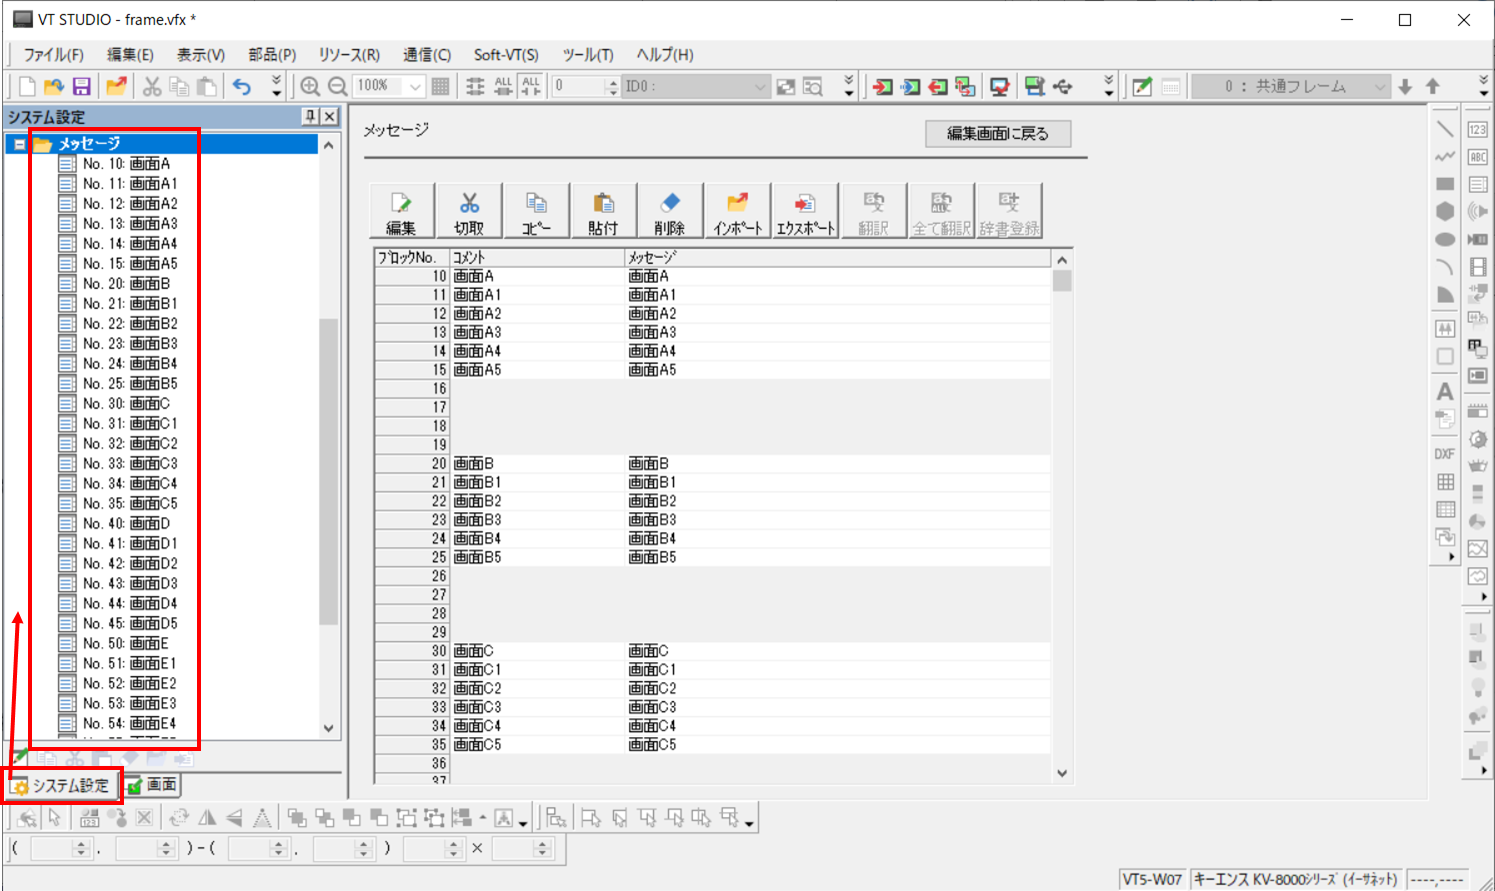
Task: Click the 切取 (Cut) scissors icon
Action: (469, 211)
